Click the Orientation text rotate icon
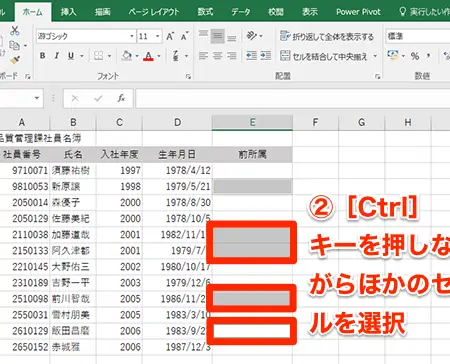This screenshot has width=450, height=364. pyautogui.click(x=252, y=36)
